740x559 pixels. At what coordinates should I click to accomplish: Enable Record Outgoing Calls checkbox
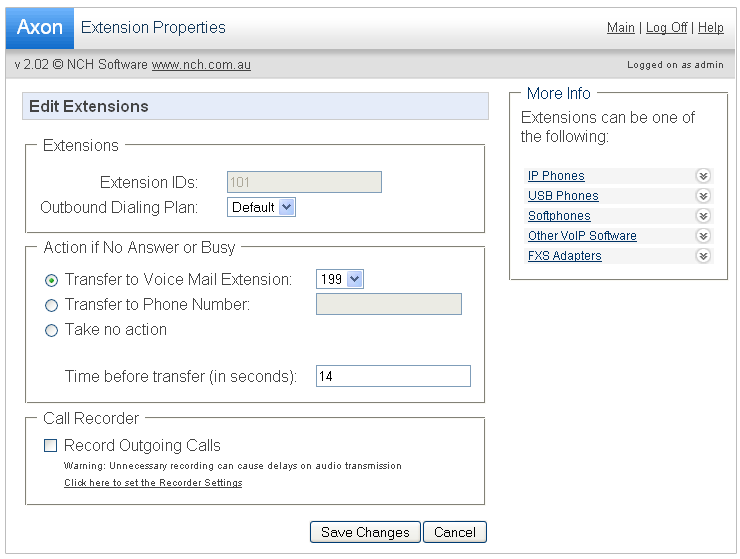[51, 446]
